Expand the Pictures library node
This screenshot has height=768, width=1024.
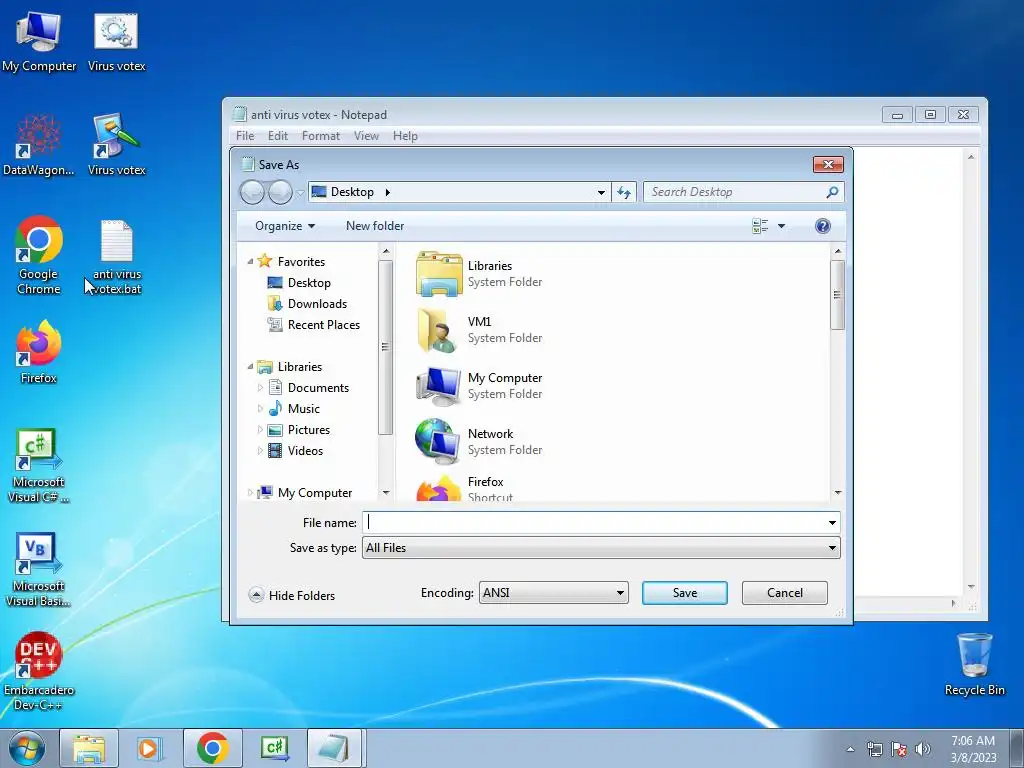(x=260, y=430)
